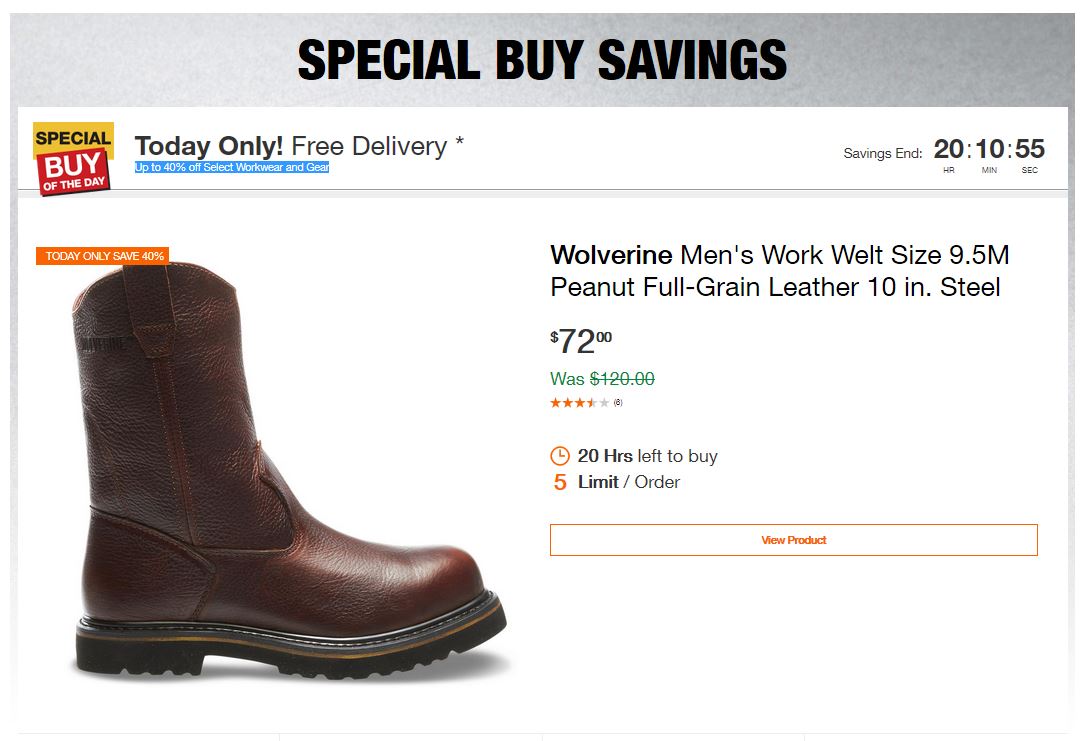Open the Wolverine boot product image
Viewport: 1085px width, 741px height.
point(290,470)
